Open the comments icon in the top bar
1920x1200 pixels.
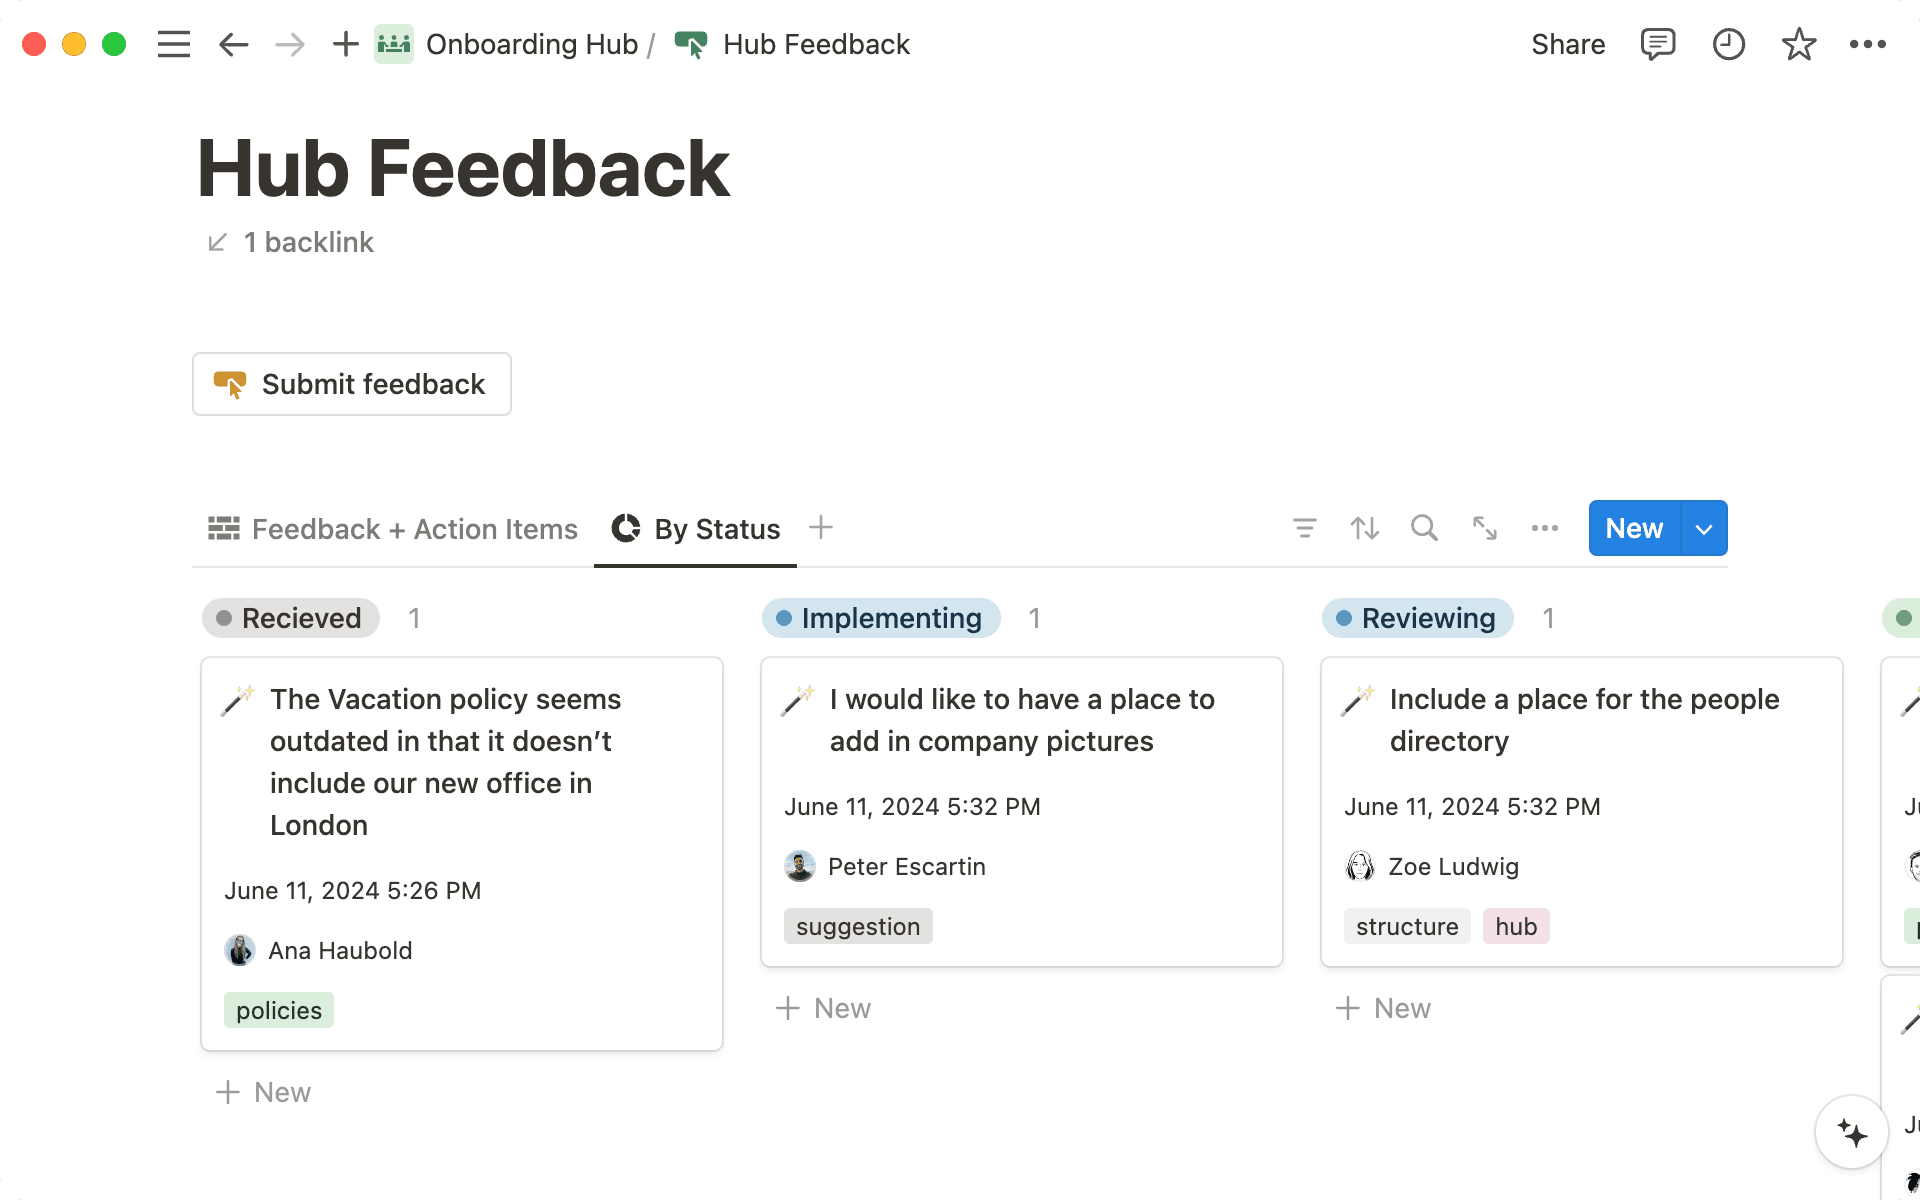(x=1658, y=44)
